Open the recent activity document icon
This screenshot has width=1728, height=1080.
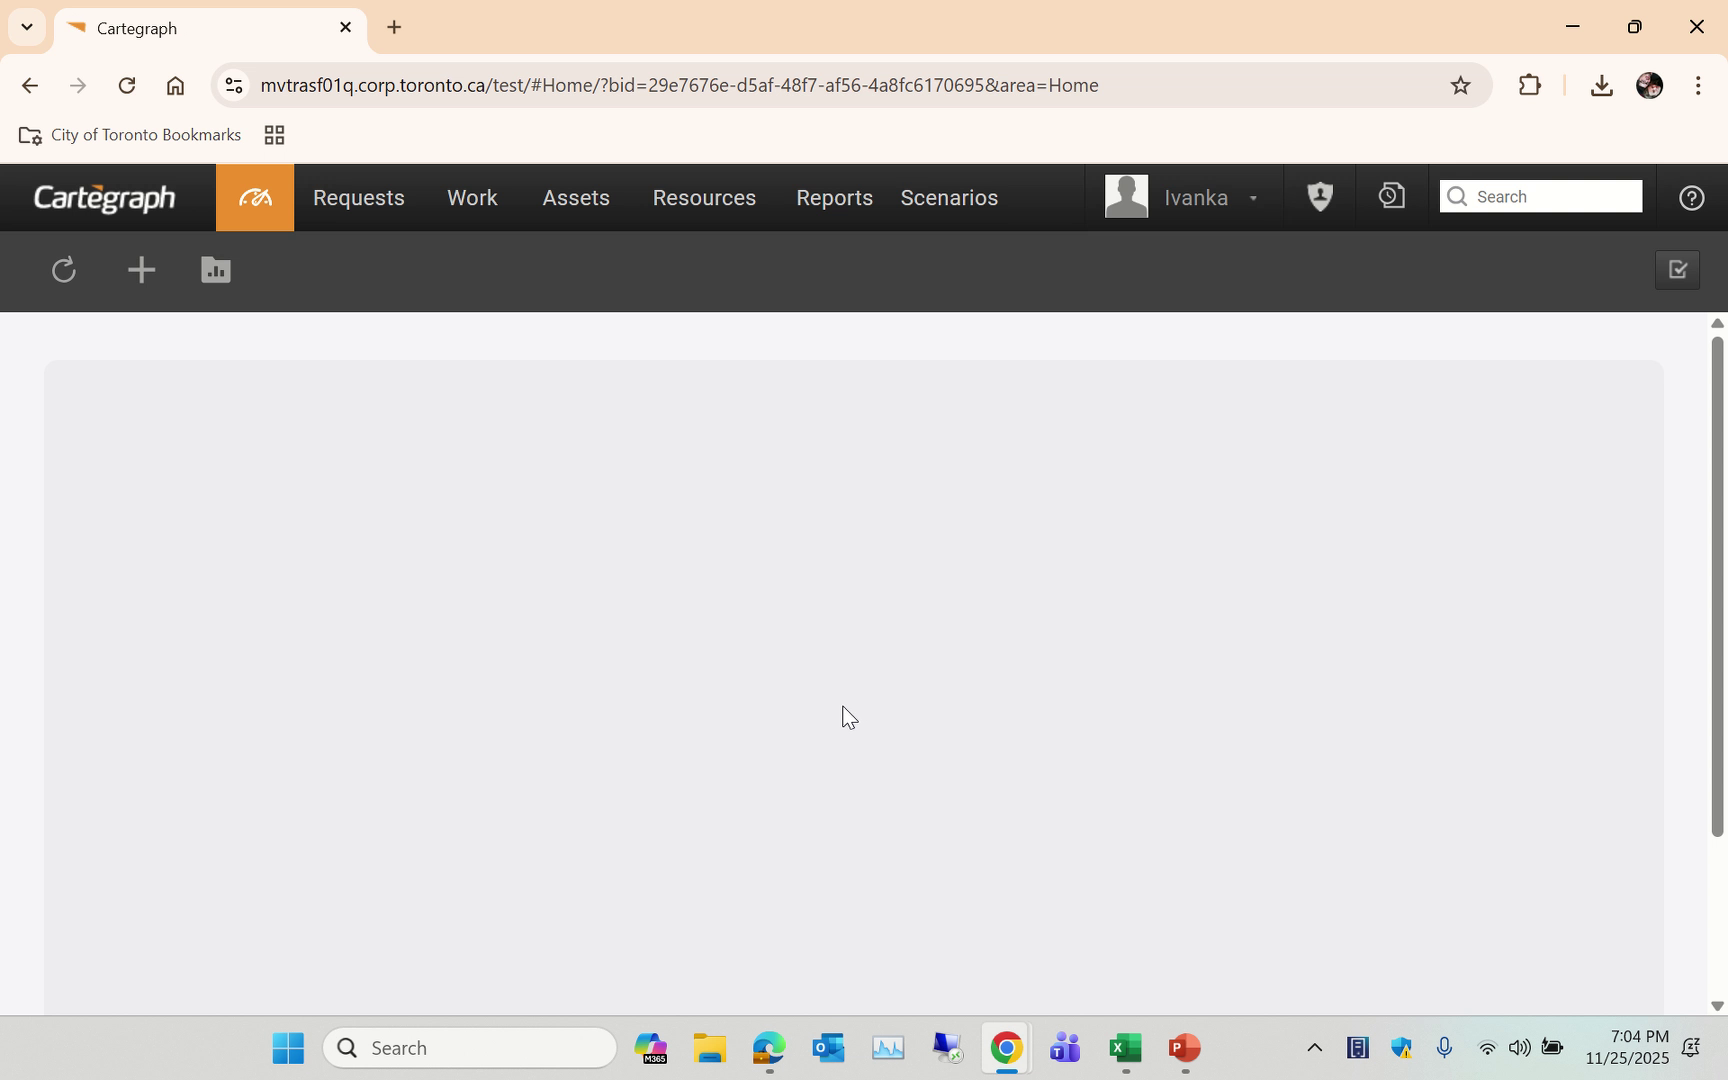click(1390, 197)
